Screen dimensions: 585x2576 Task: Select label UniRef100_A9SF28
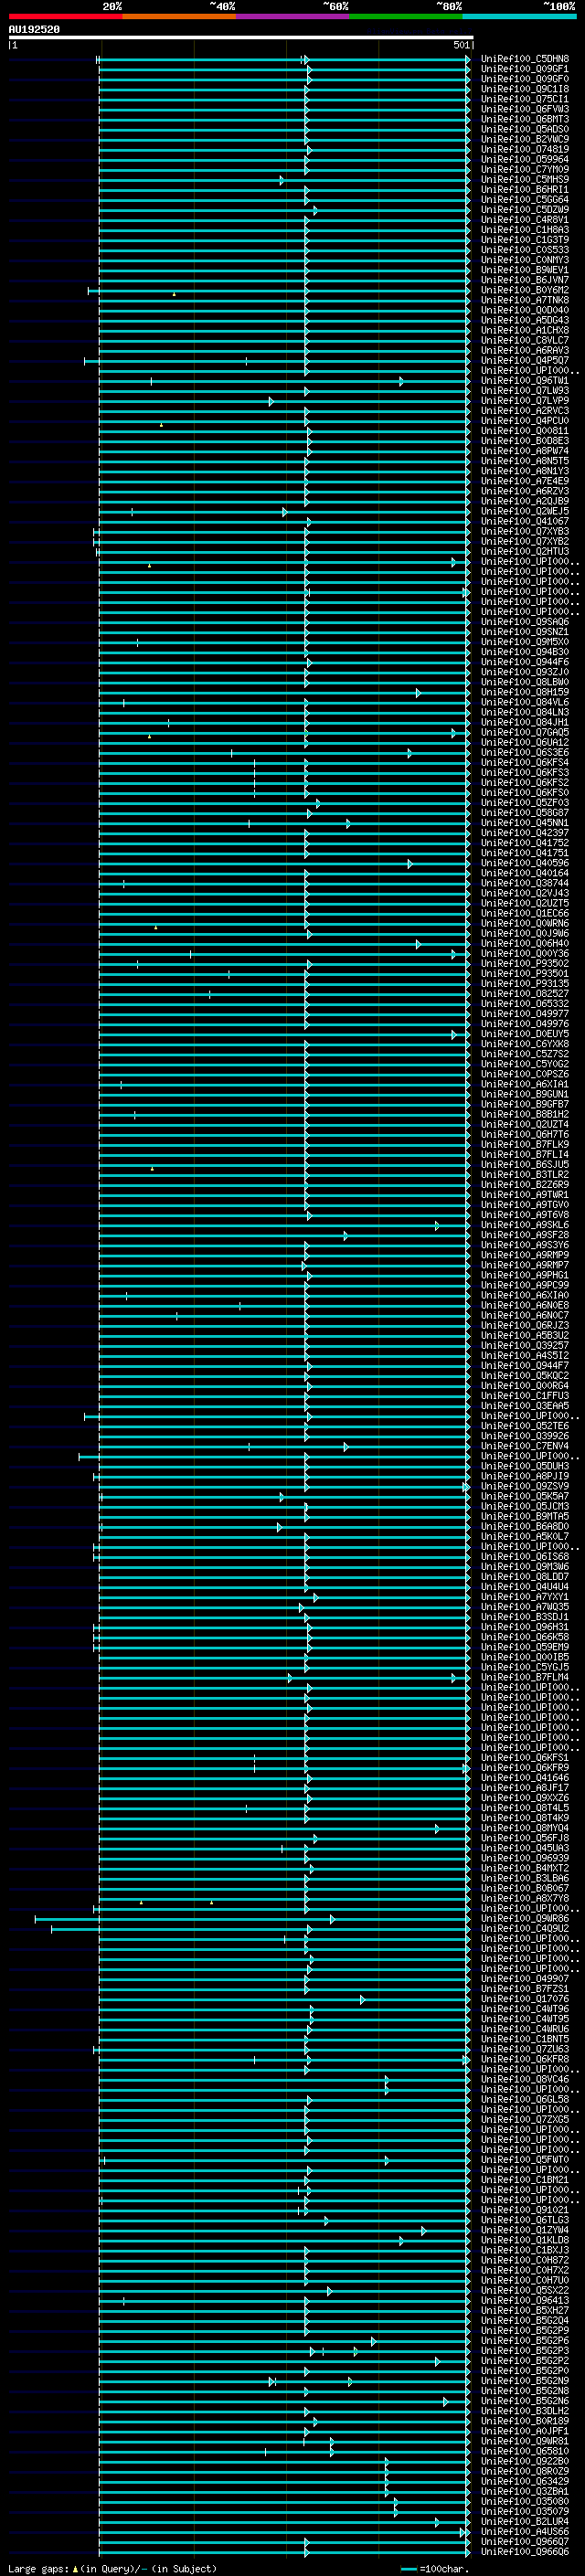525,1235
